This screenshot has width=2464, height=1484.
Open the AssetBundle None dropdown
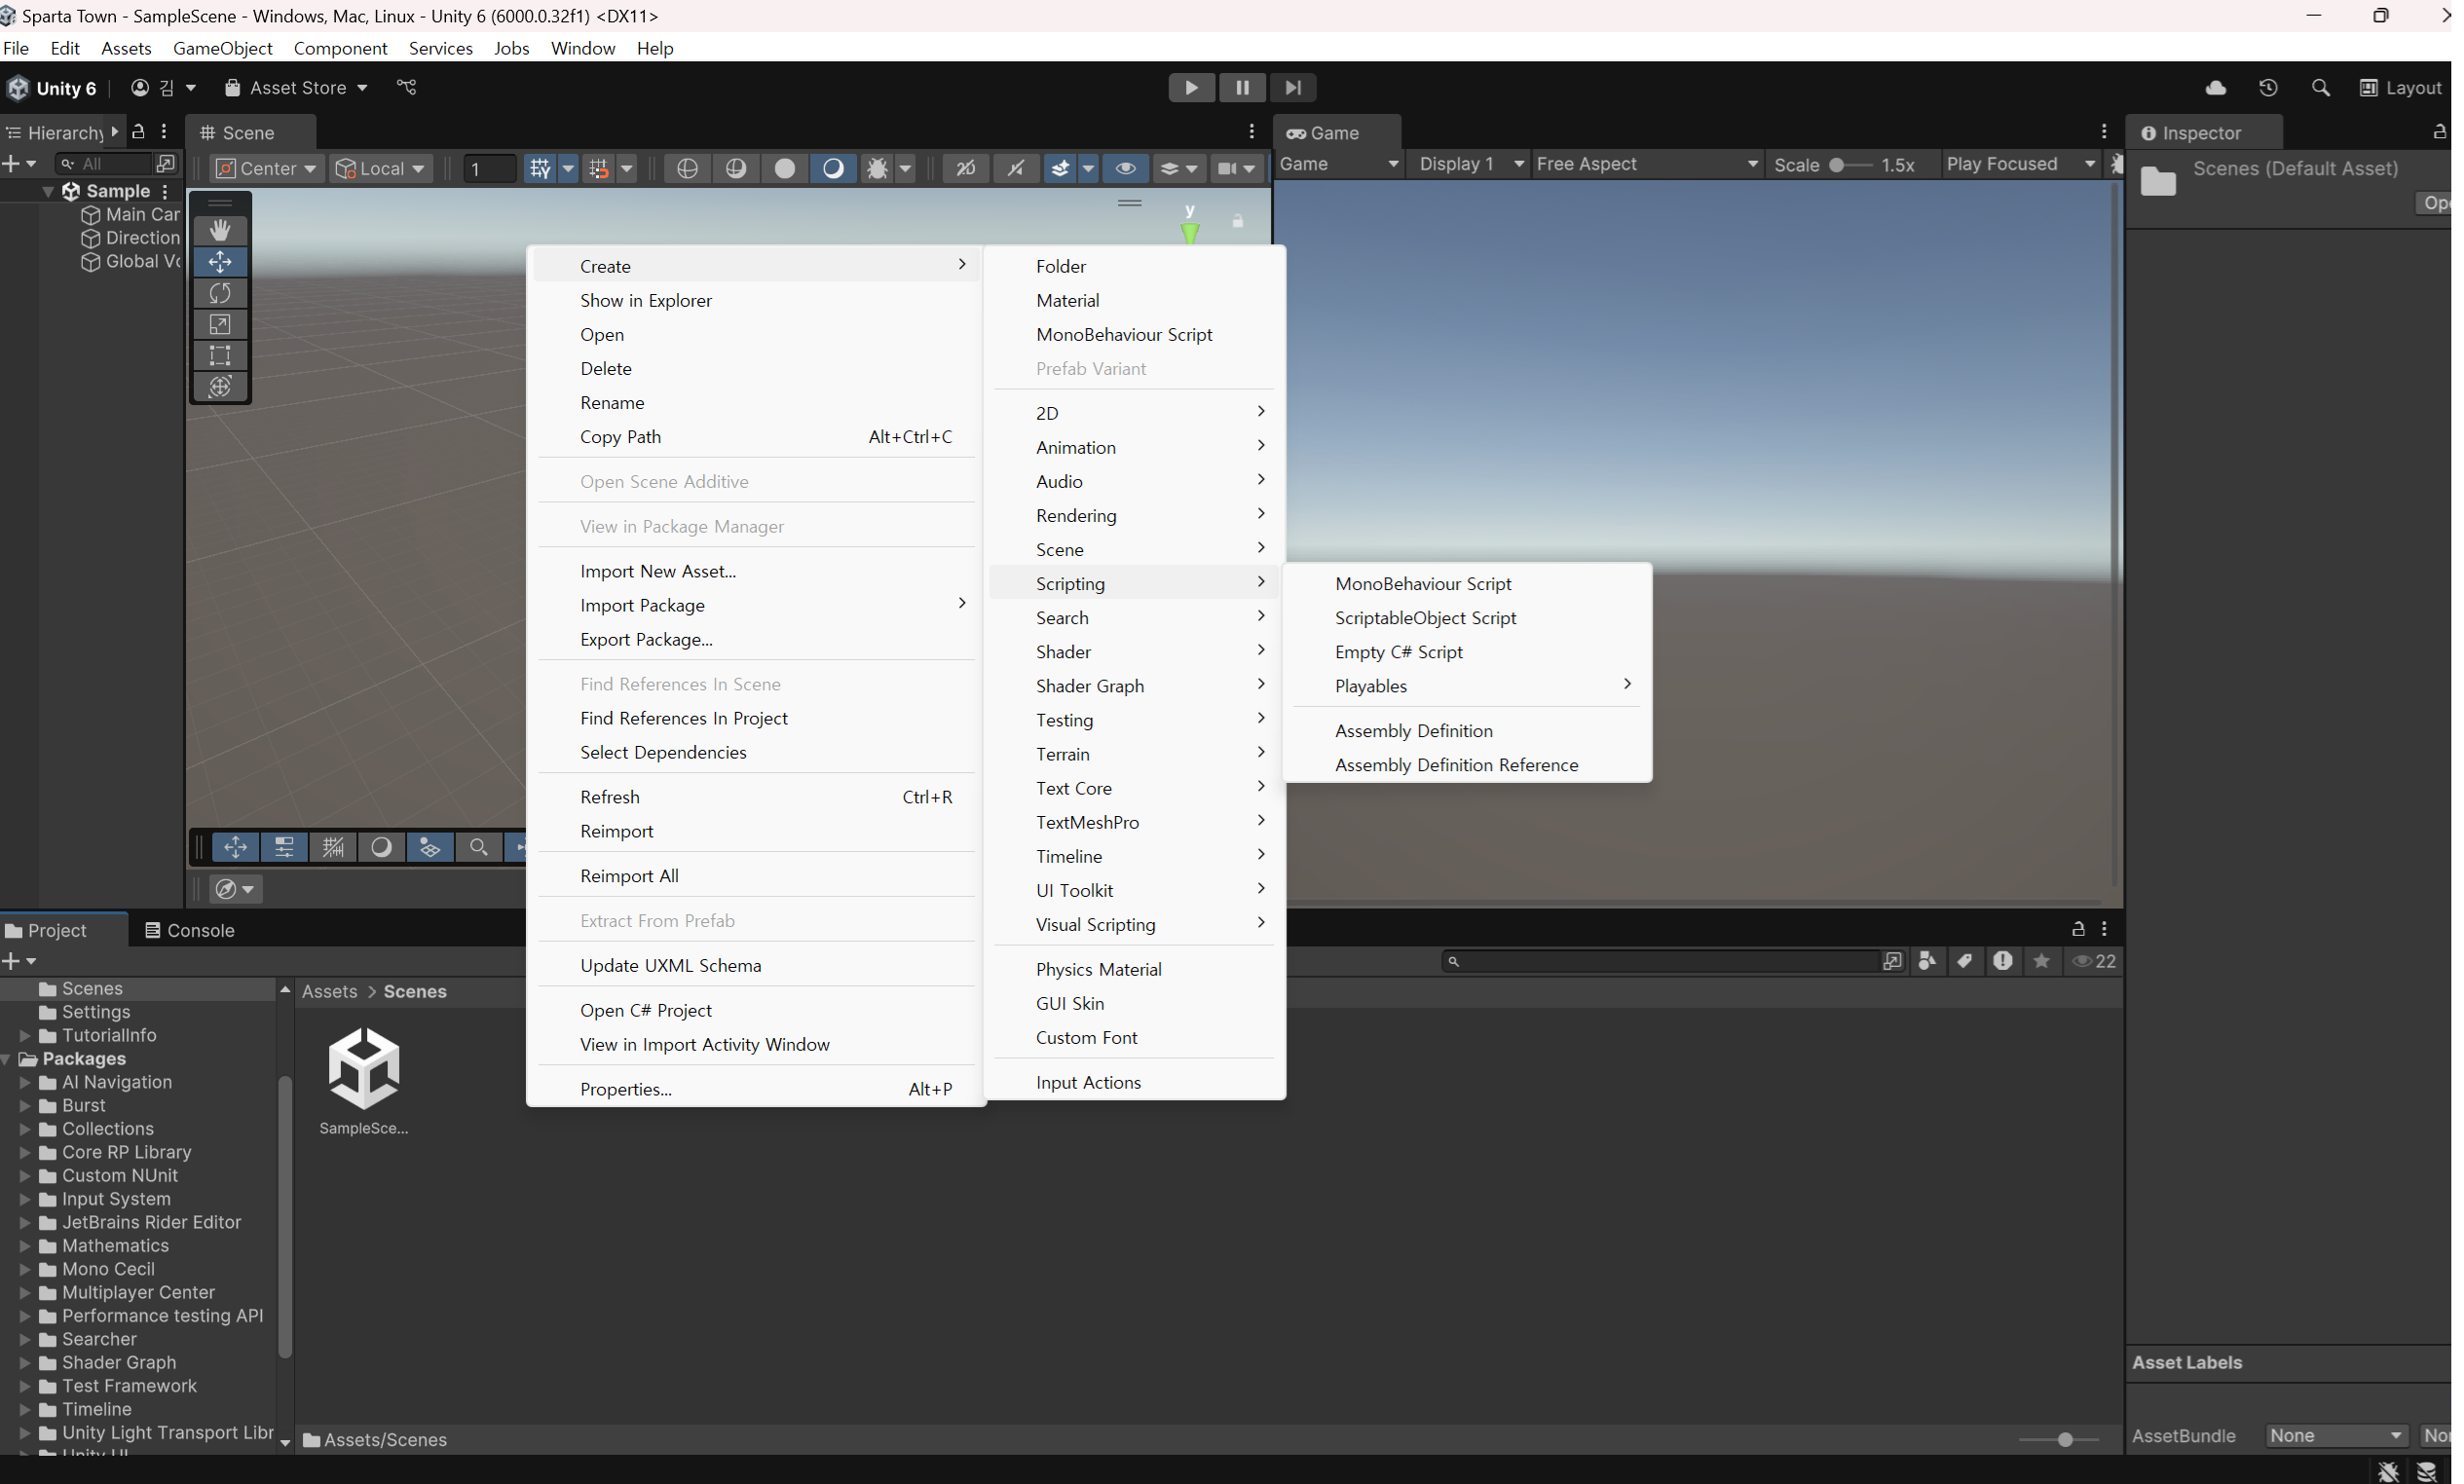[2336, 1436]
